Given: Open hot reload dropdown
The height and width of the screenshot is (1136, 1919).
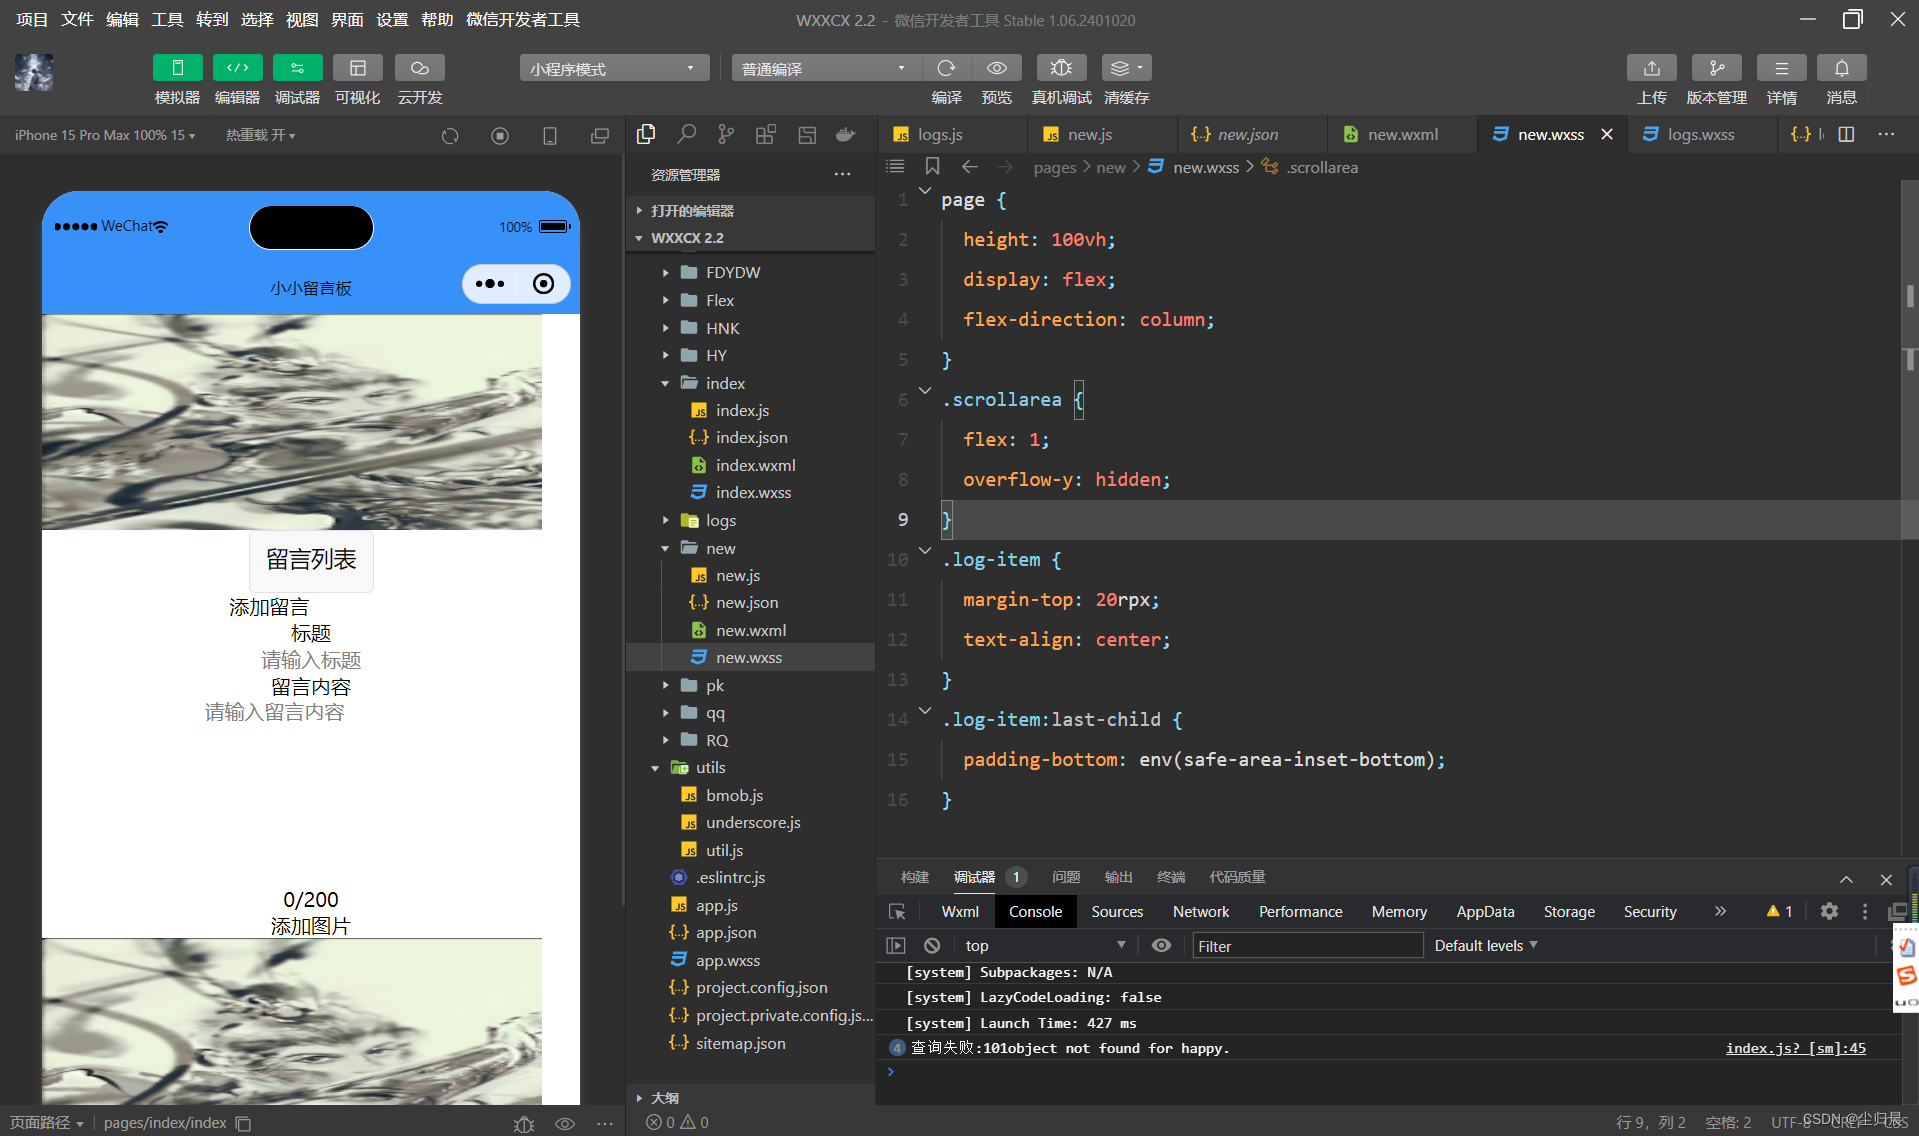Looking at the screenshot, I should [260, 135].
